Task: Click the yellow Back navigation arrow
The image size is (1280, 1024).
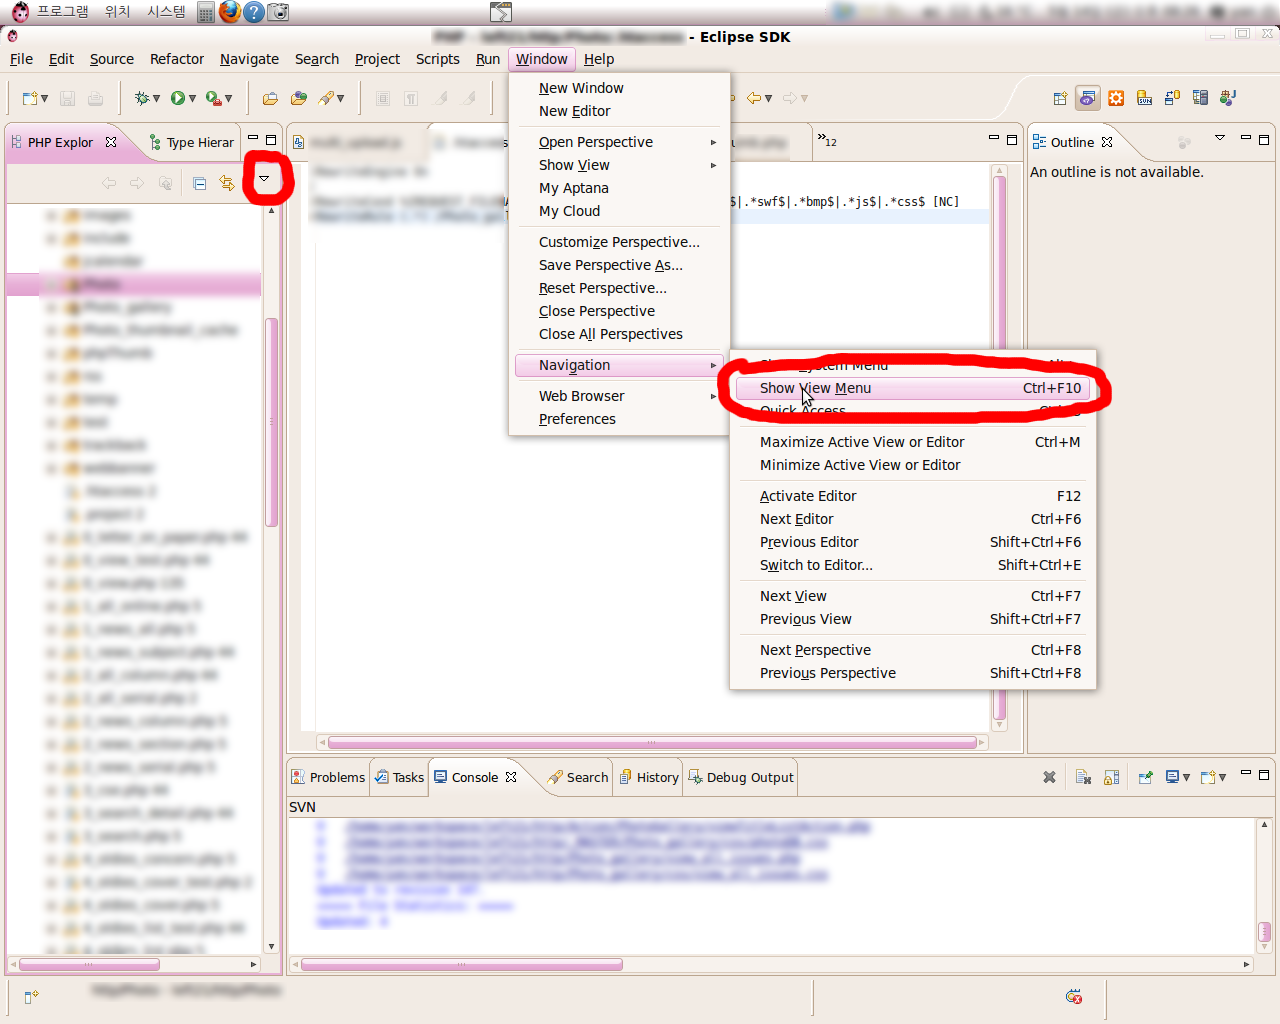Action: pos(754,98)
